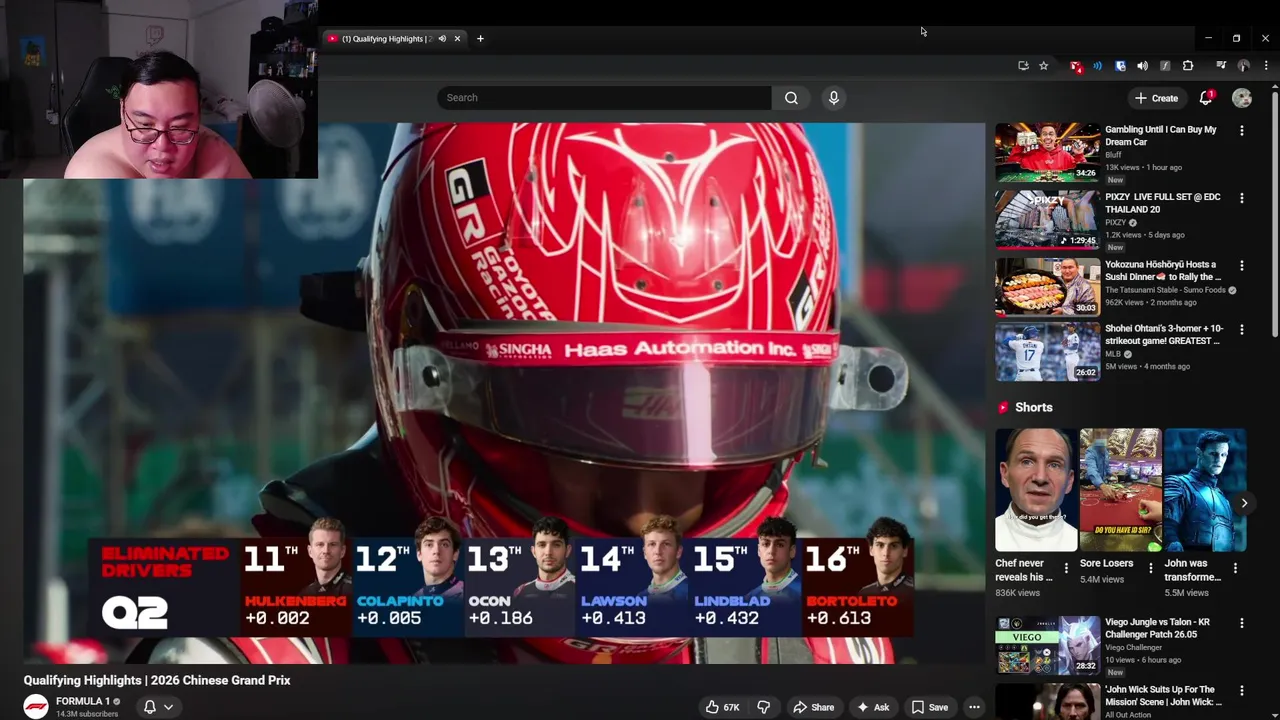The height and width of the screenshot is (720, 1280).
Task: Open the blue sound-waves extension
Action: pos(1097,66)
